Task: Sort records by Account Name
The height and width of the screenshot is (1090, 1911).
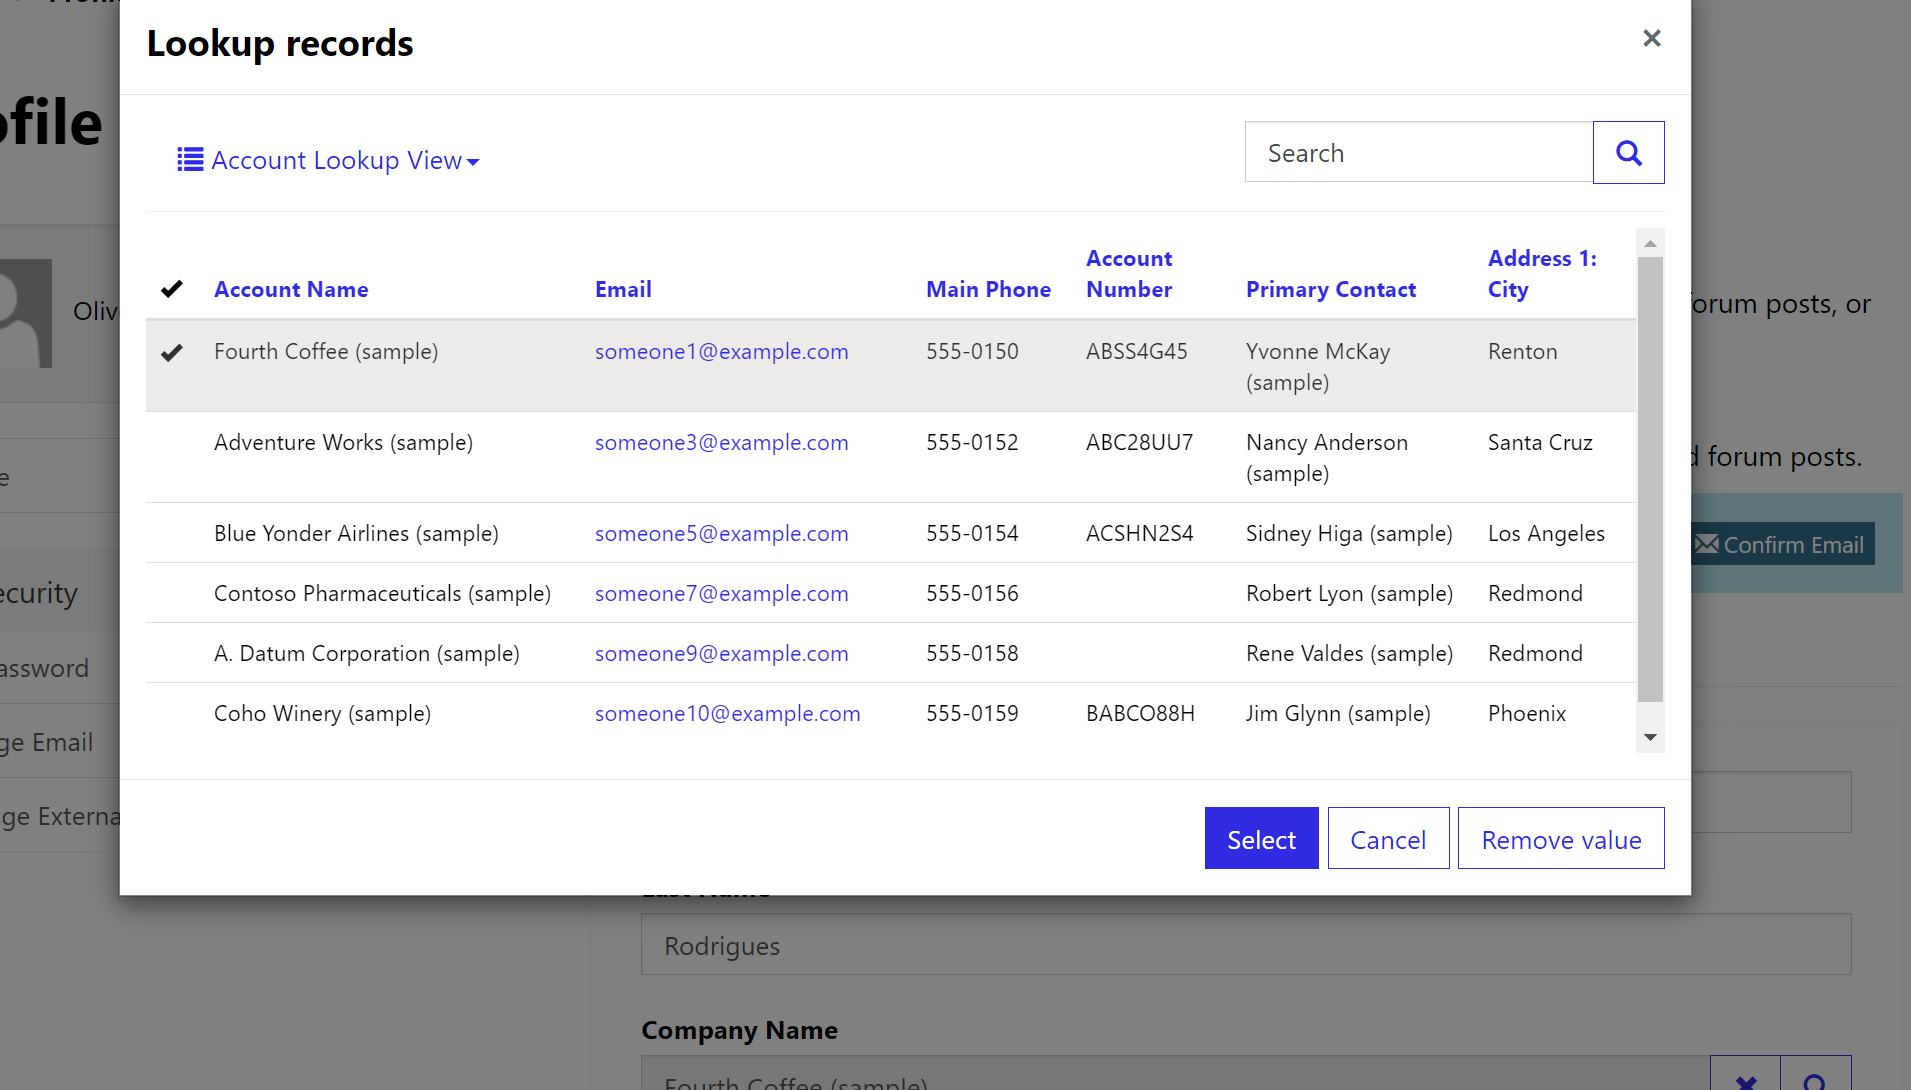Action: pyautogui.click(x=291, y=289)
